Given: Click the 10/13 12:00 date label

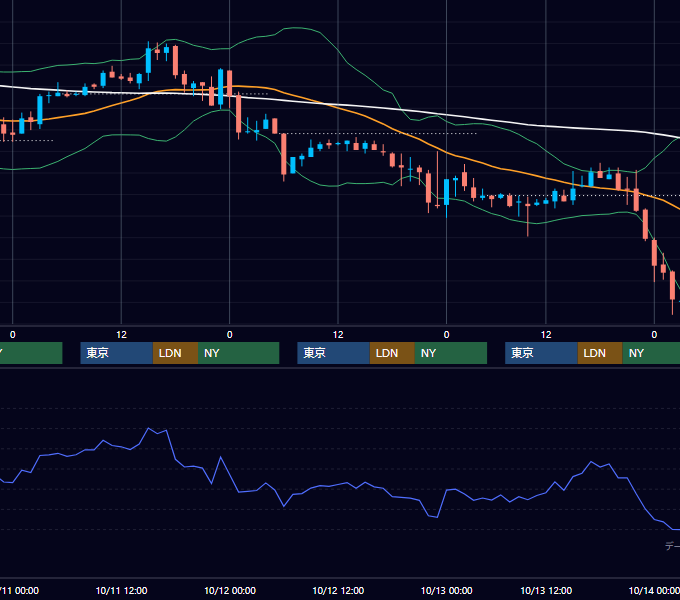Looking at the screenshot, I should (546, 590).
